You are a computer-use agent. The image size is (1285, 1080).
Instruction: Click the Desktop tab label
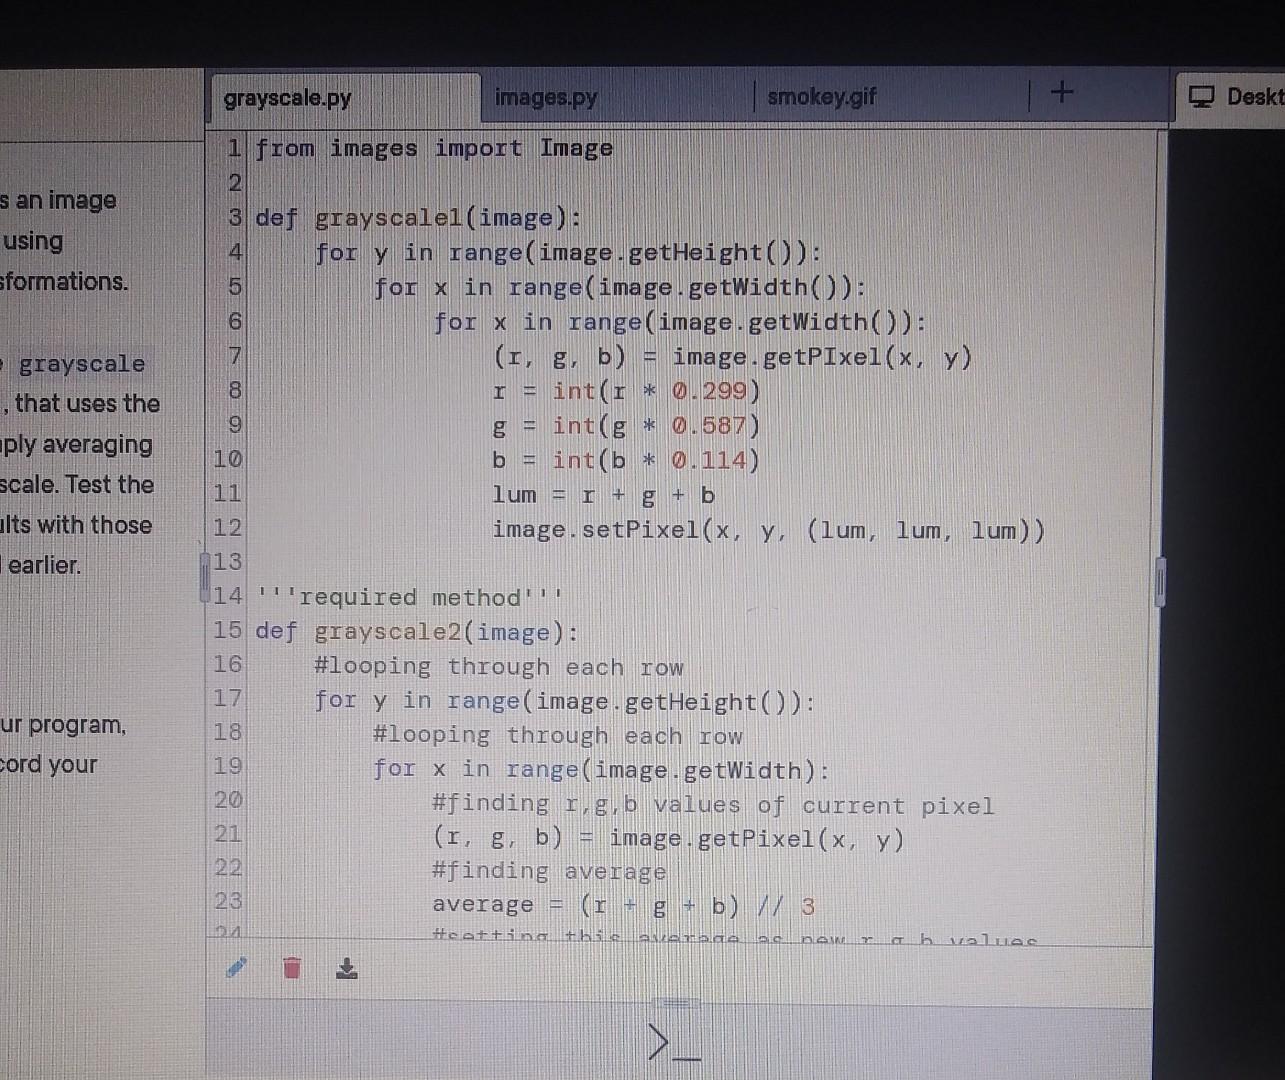pos(1256,97)
